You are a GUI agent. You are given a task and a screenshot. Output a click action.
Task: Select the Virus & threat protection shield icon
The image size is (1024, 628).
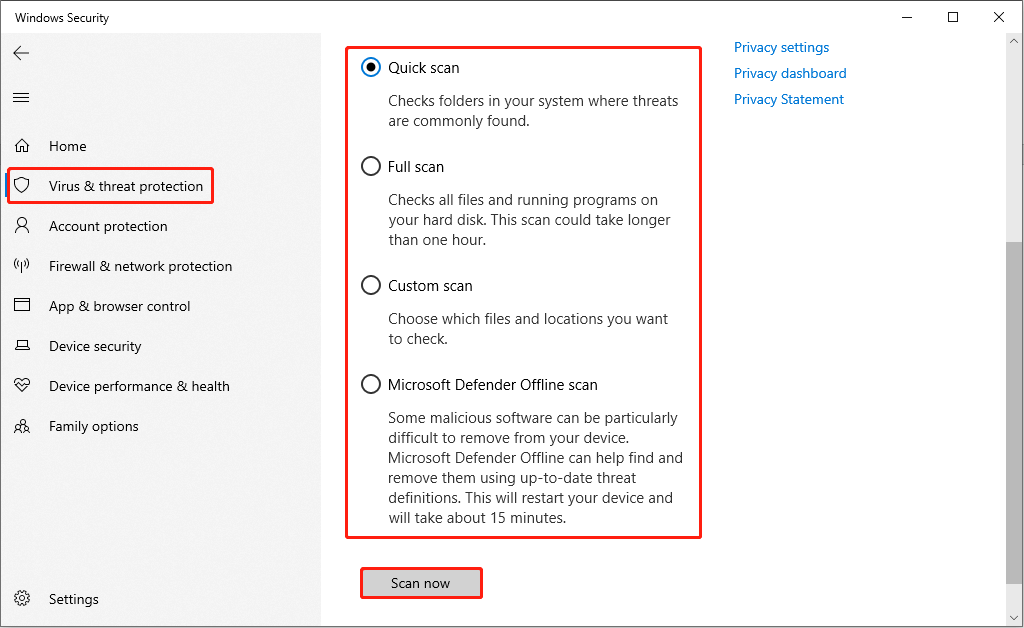[22, 186]
